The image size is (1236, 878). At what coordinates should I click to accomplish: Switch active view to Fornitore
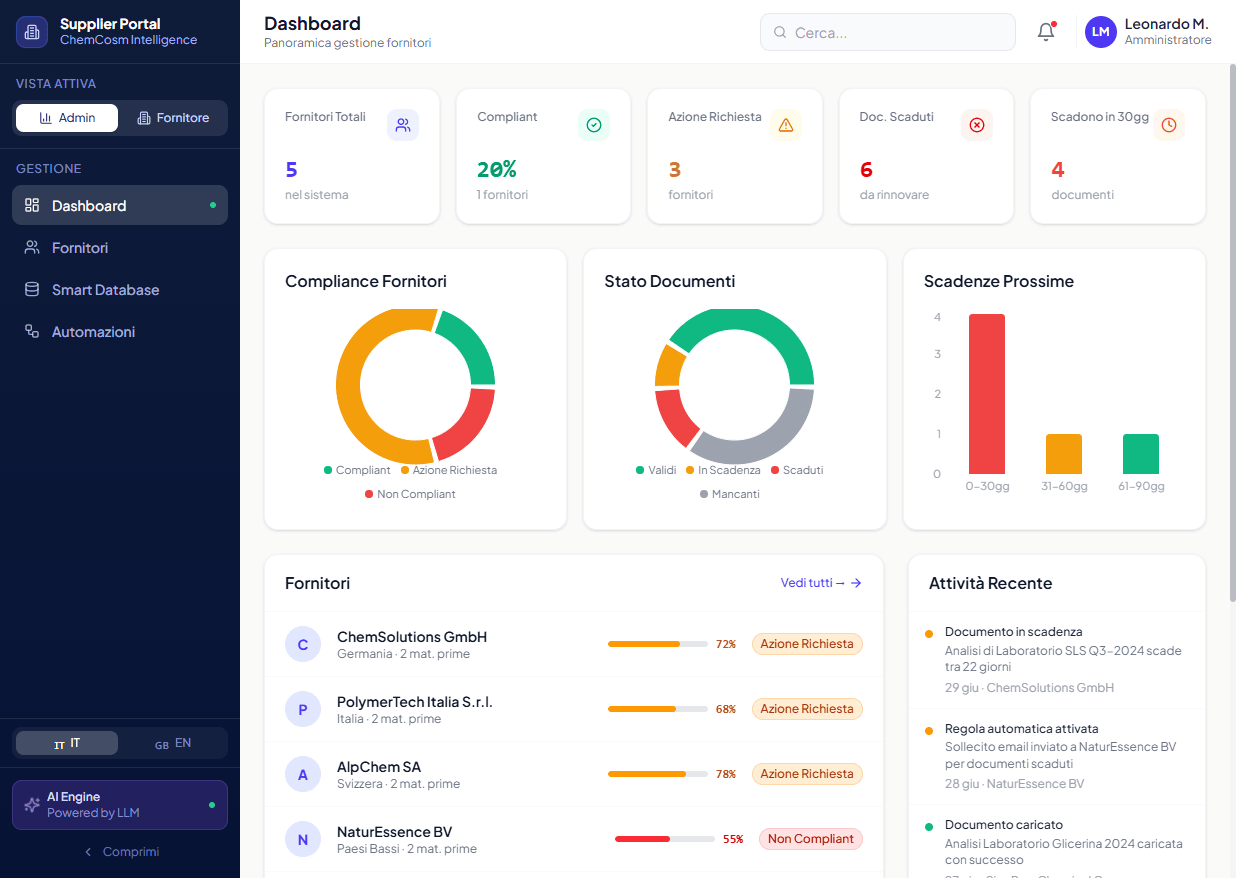(173, 118)
